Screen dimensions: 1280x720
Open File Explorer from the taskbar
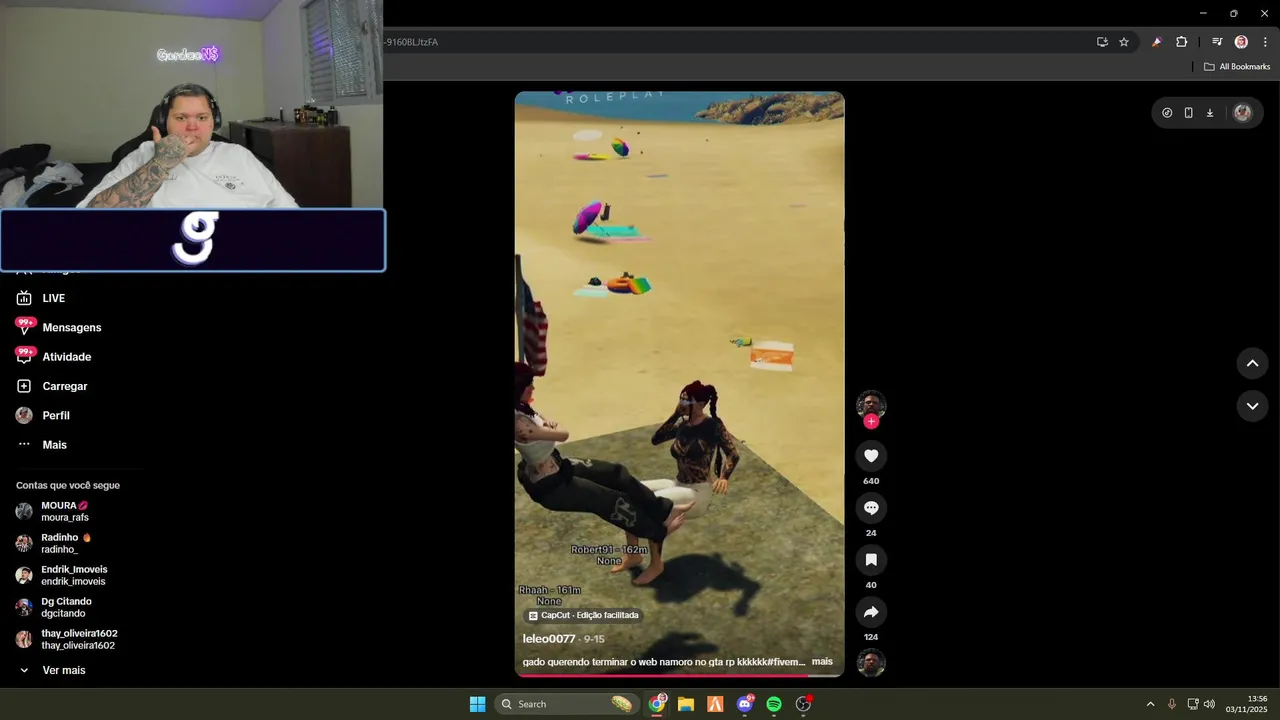tap(686, 704)
